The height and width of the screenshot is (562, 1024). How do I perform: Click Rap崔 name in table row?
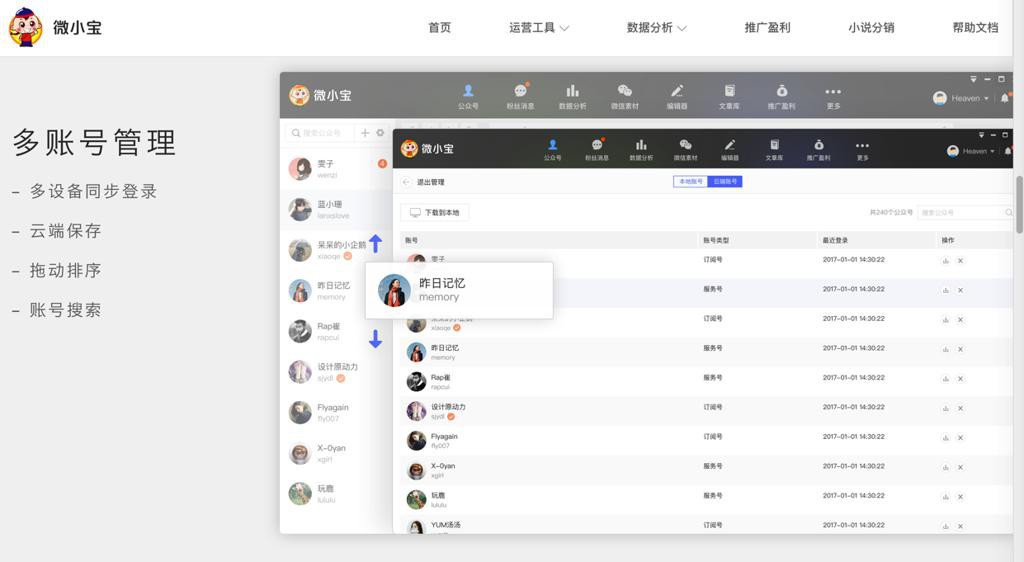(x=440, y=377)
